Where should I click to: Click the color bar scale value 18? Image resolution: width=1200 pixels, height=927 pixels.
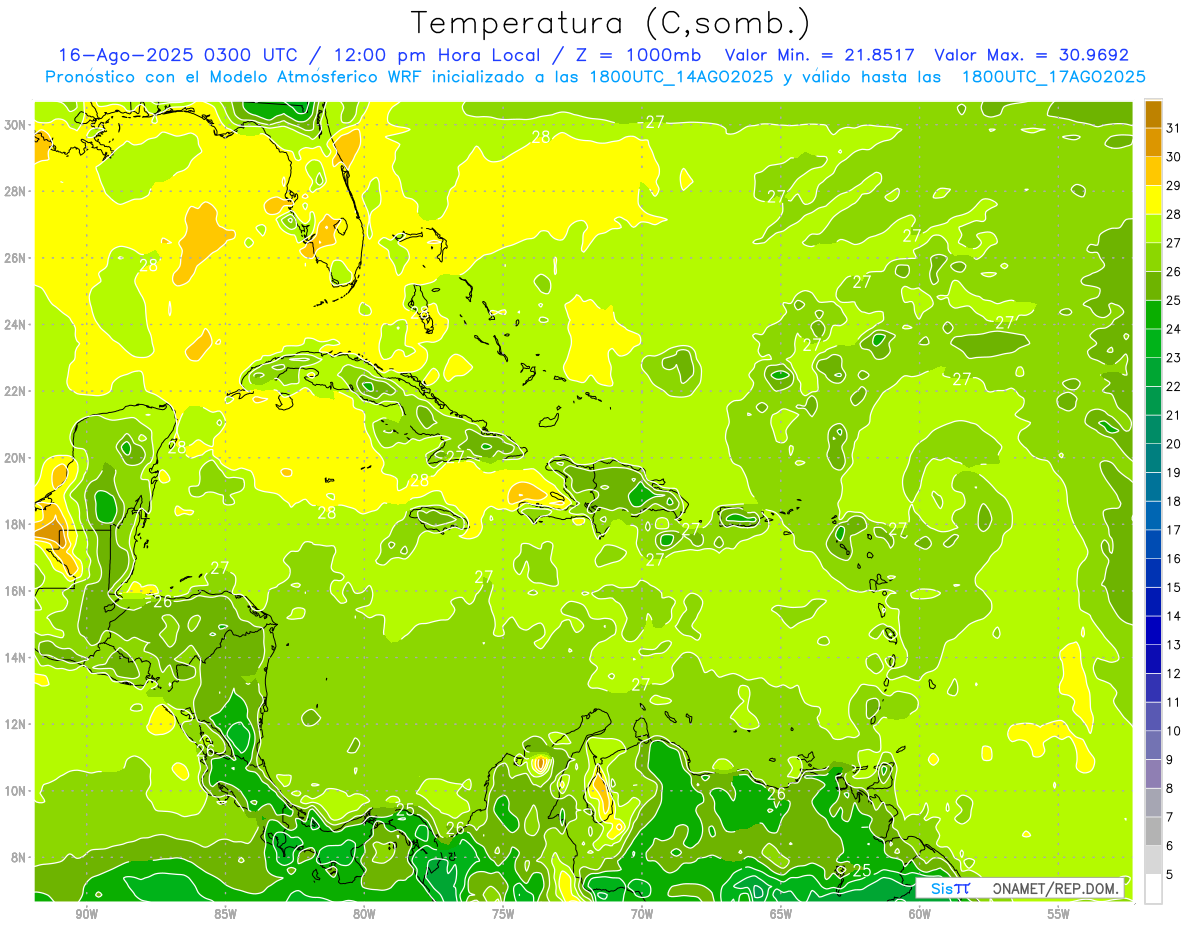tap(1174, 501)
